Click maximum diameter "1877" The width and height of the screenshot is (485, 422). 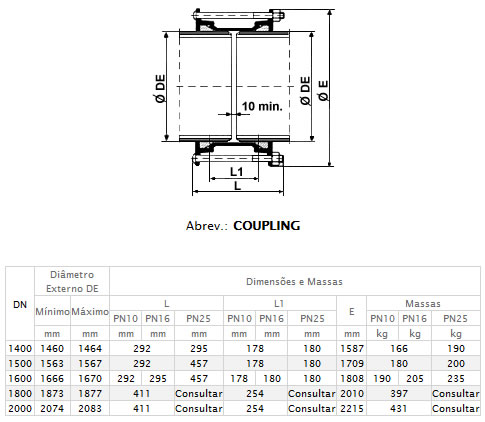90,394
